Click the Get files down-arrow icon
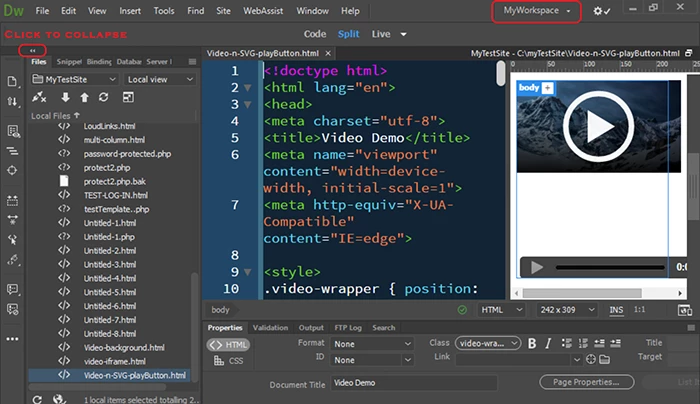The height and width of the screenshot is (404, 700). pyautogui.click(x=65, y=97)
